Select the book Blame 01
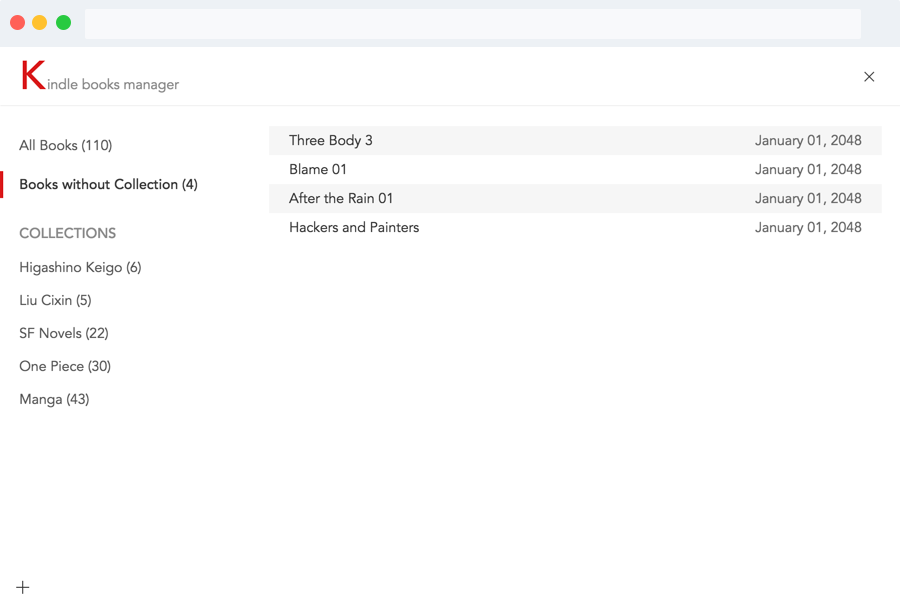 click(x=318, y=169)
